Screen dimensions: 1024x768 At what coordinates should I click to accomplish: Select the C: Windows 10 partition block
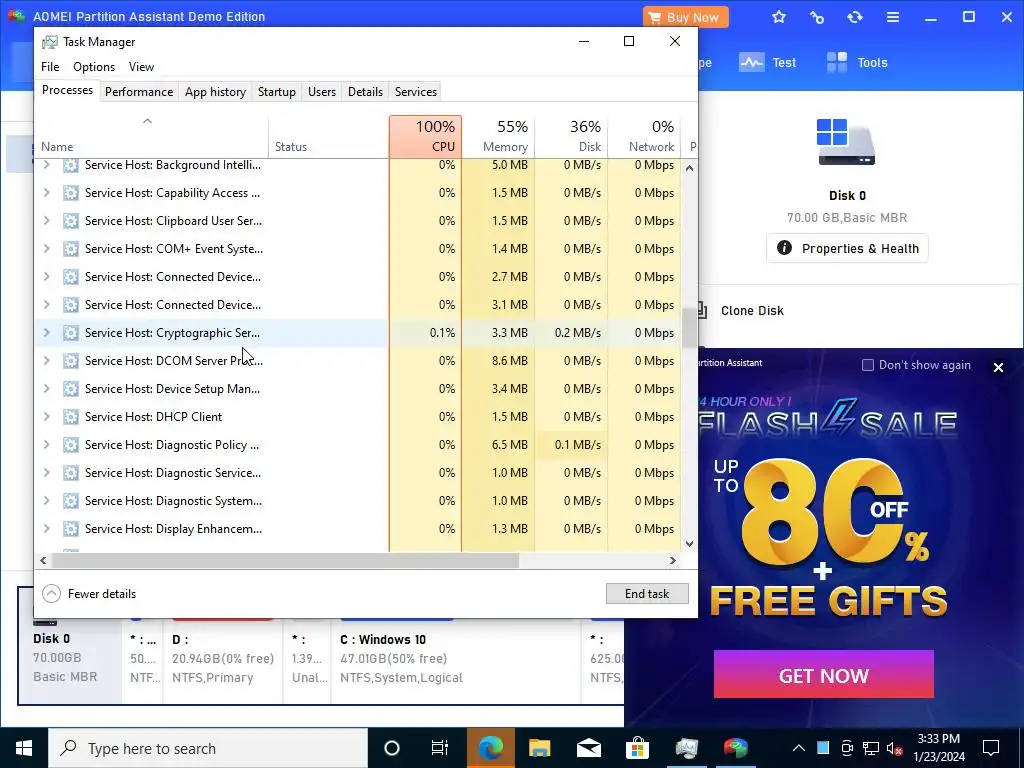point(455,660)
